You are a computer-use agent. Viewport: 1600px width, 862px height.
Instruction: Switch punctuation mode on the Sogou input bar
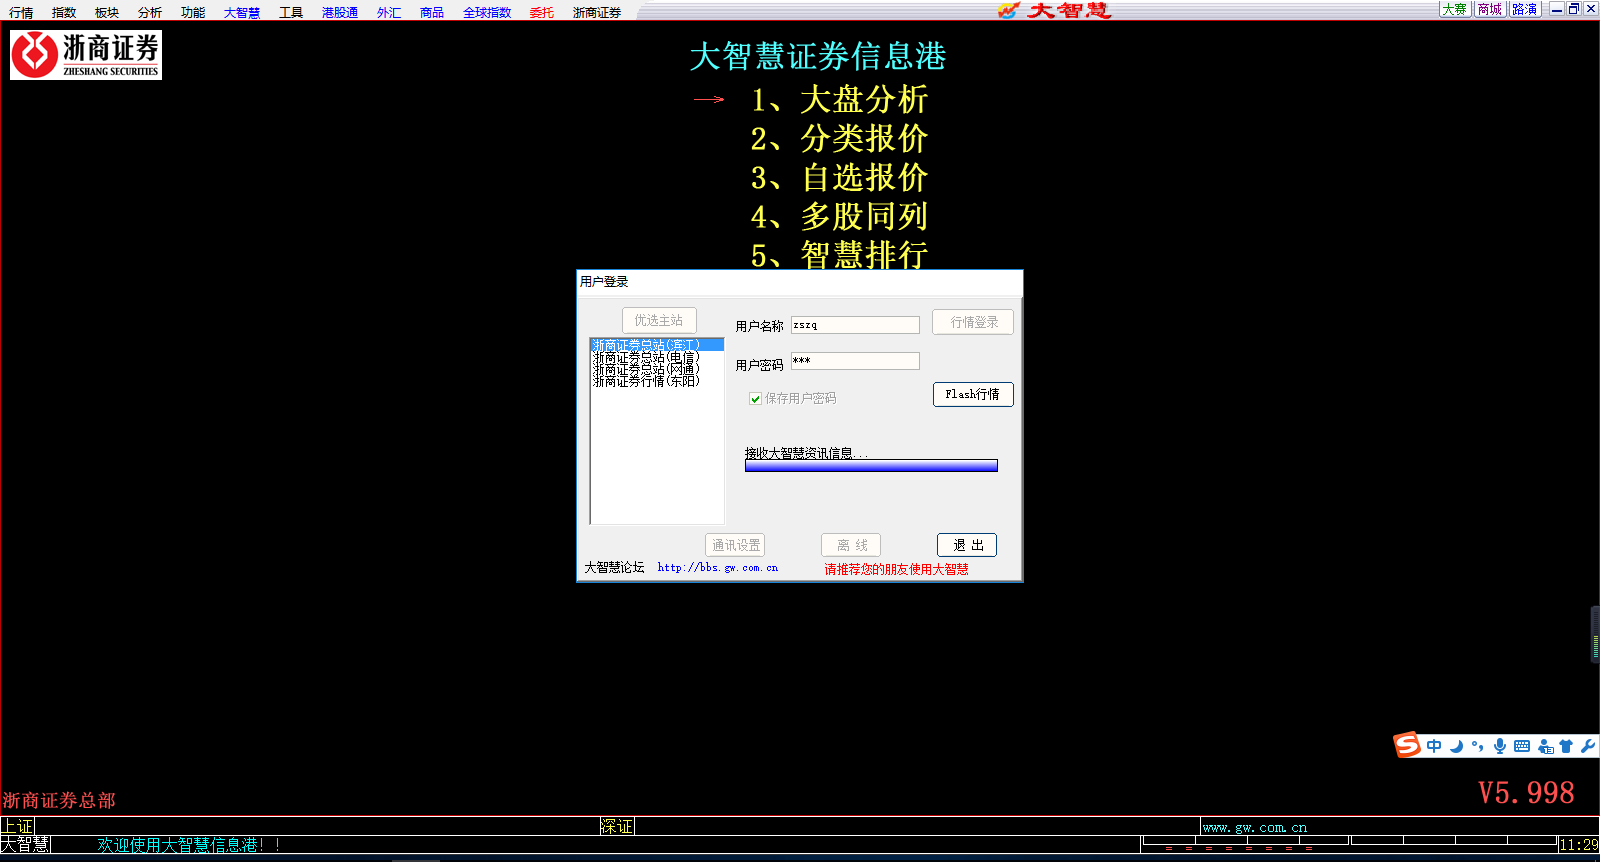[x=1477, y=746]
